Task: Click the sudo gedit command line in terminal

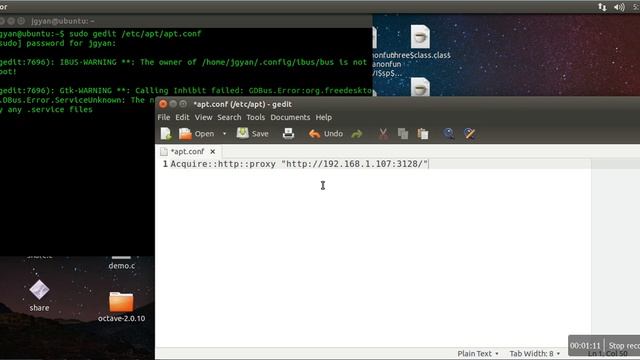Action: (100, 34)
